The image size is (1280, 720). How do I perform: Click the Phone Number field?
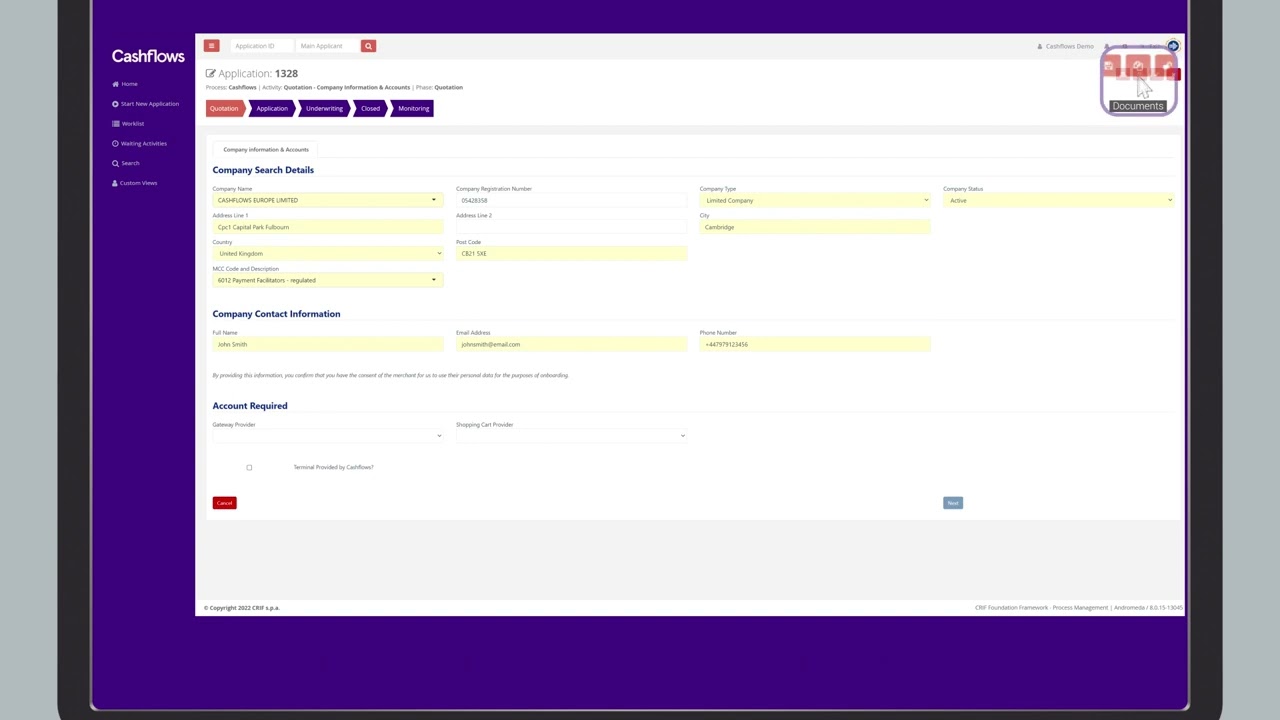click(x=815, y=344)
